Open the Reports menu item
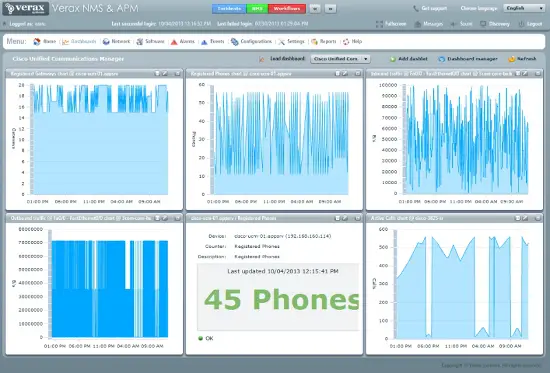 (x=324, y=41)
